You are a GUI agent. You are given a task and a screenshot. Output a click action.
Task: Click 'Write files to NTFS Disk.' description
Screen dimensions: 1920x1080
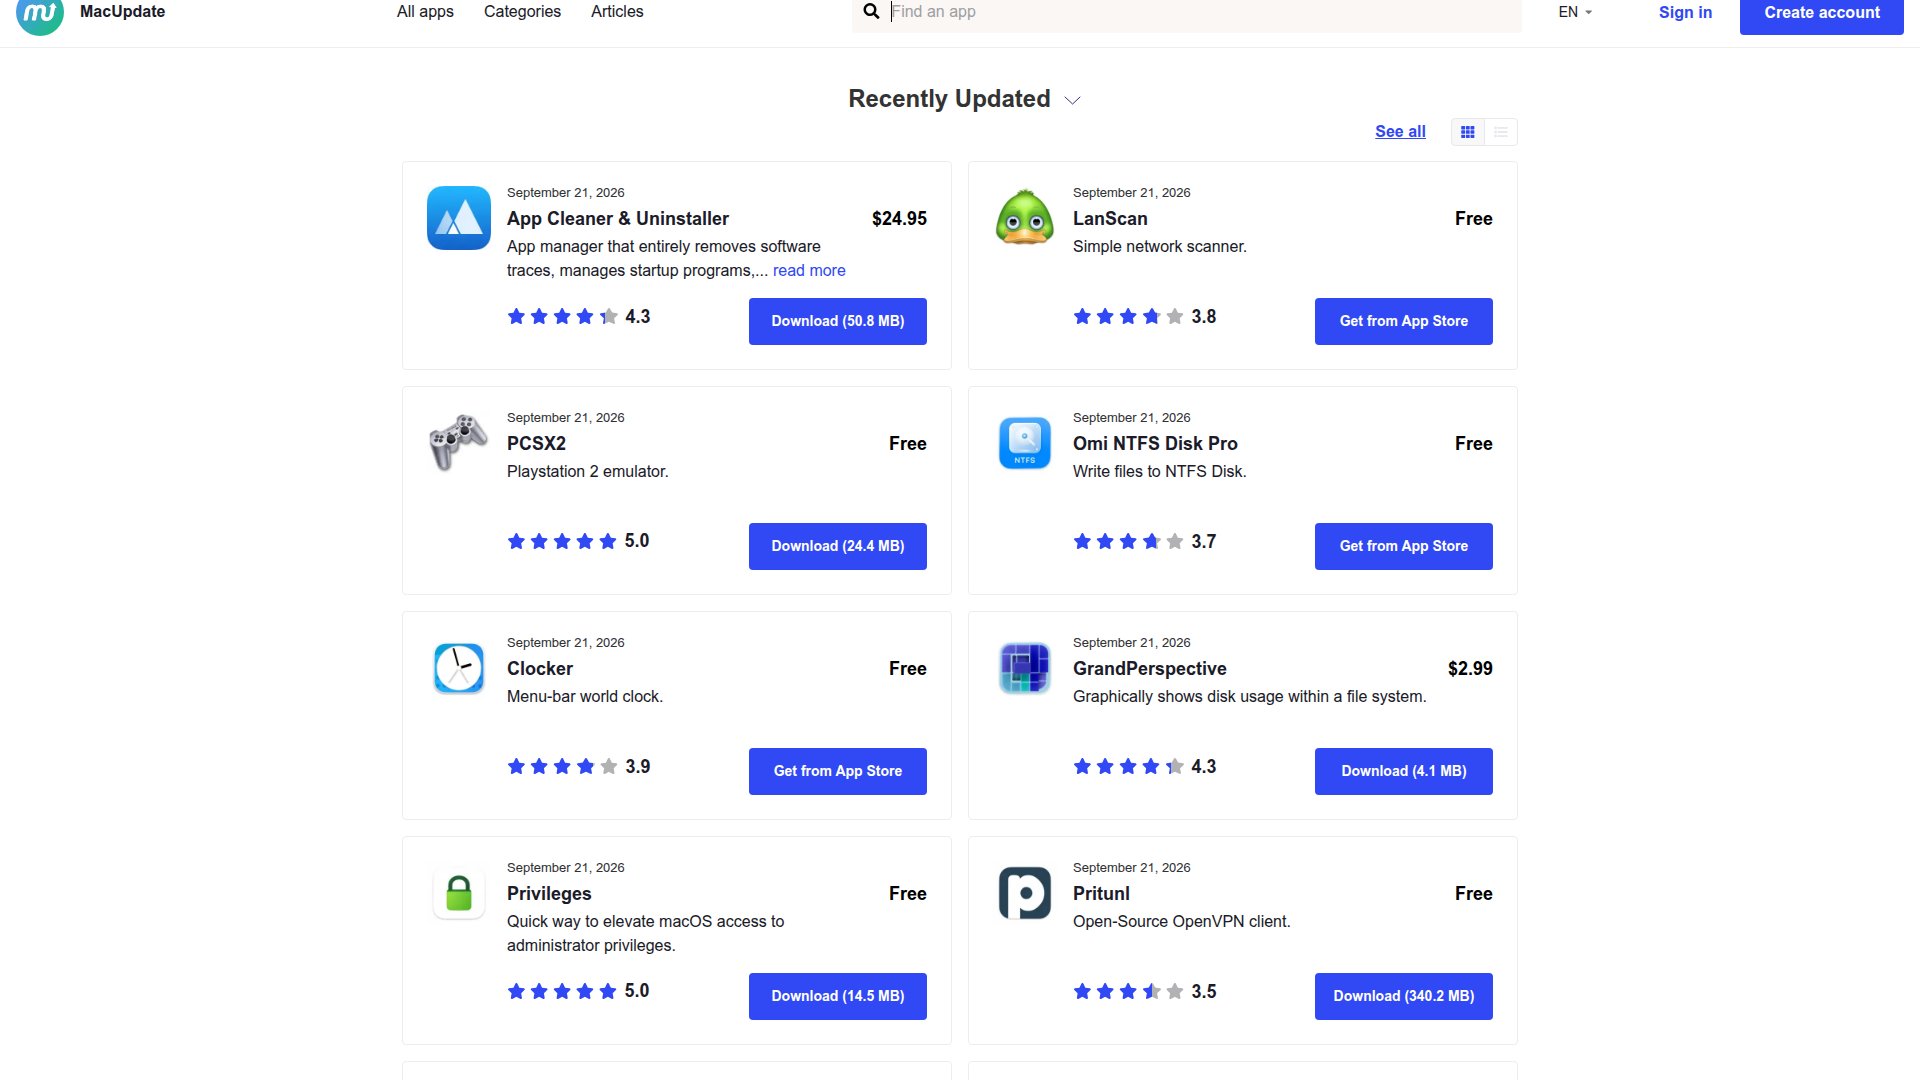(x=1159, y=471)
